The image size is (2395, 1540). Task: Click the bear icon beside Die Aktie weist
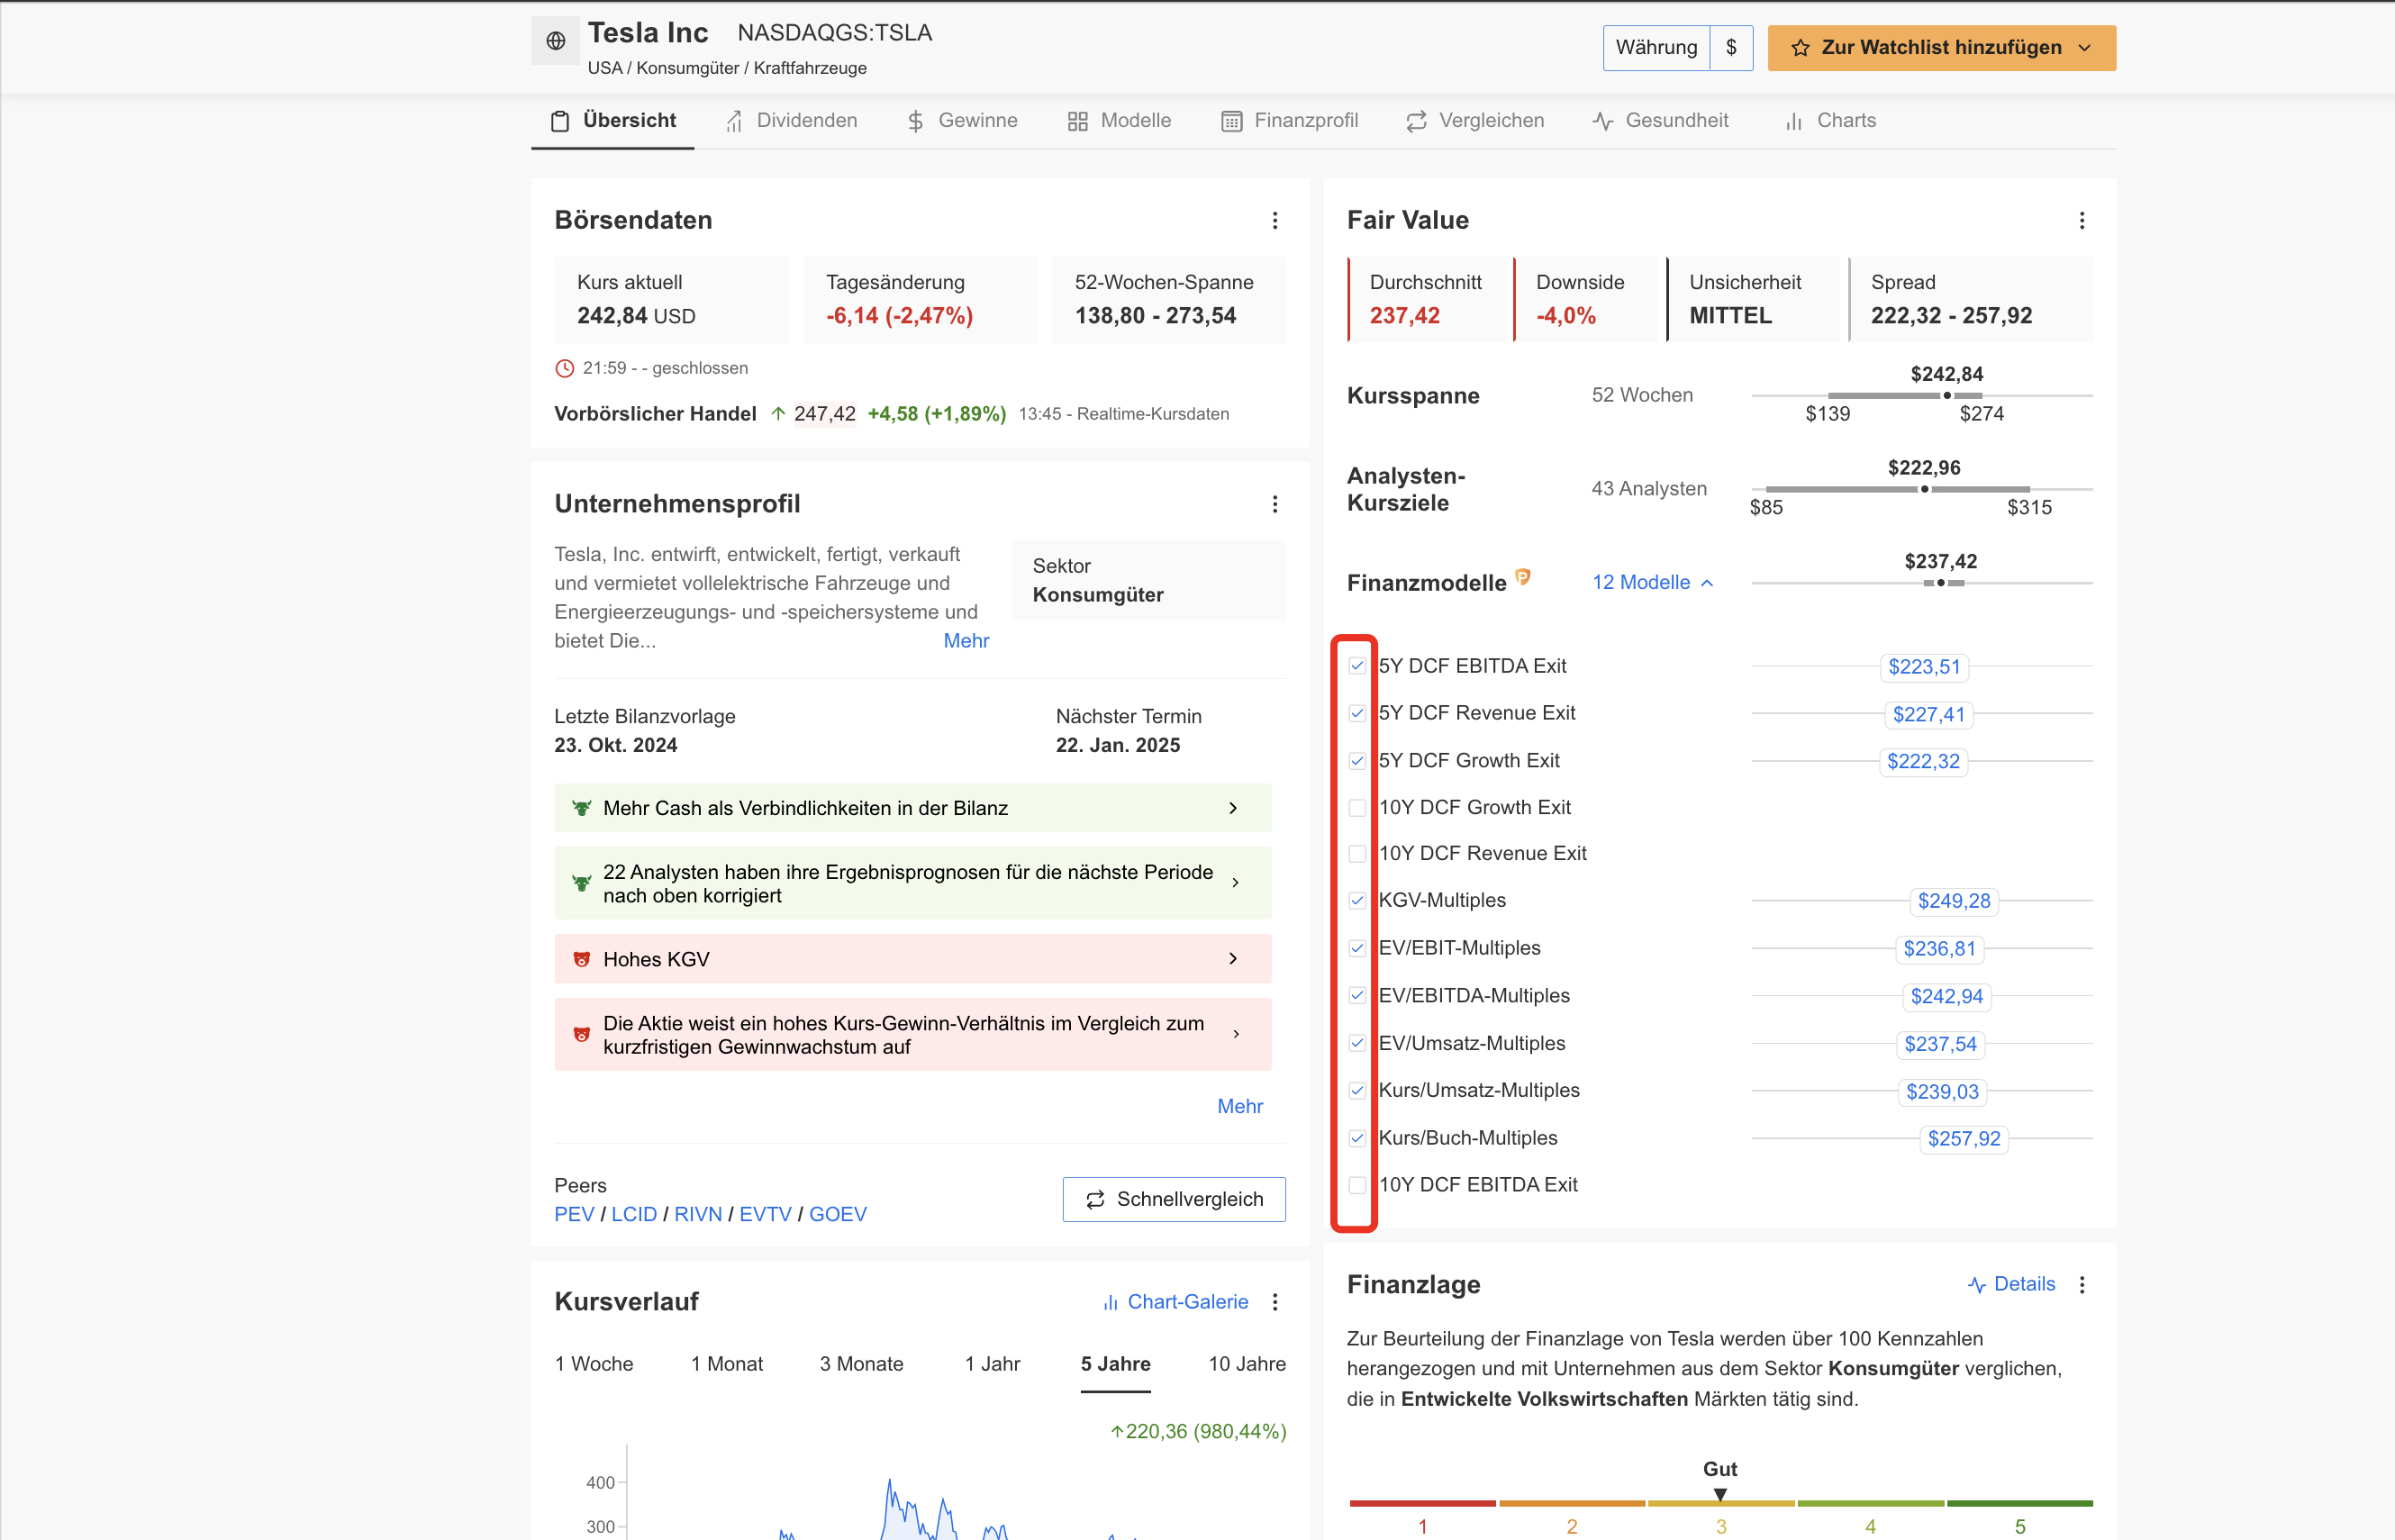(x=581, y=1035)
